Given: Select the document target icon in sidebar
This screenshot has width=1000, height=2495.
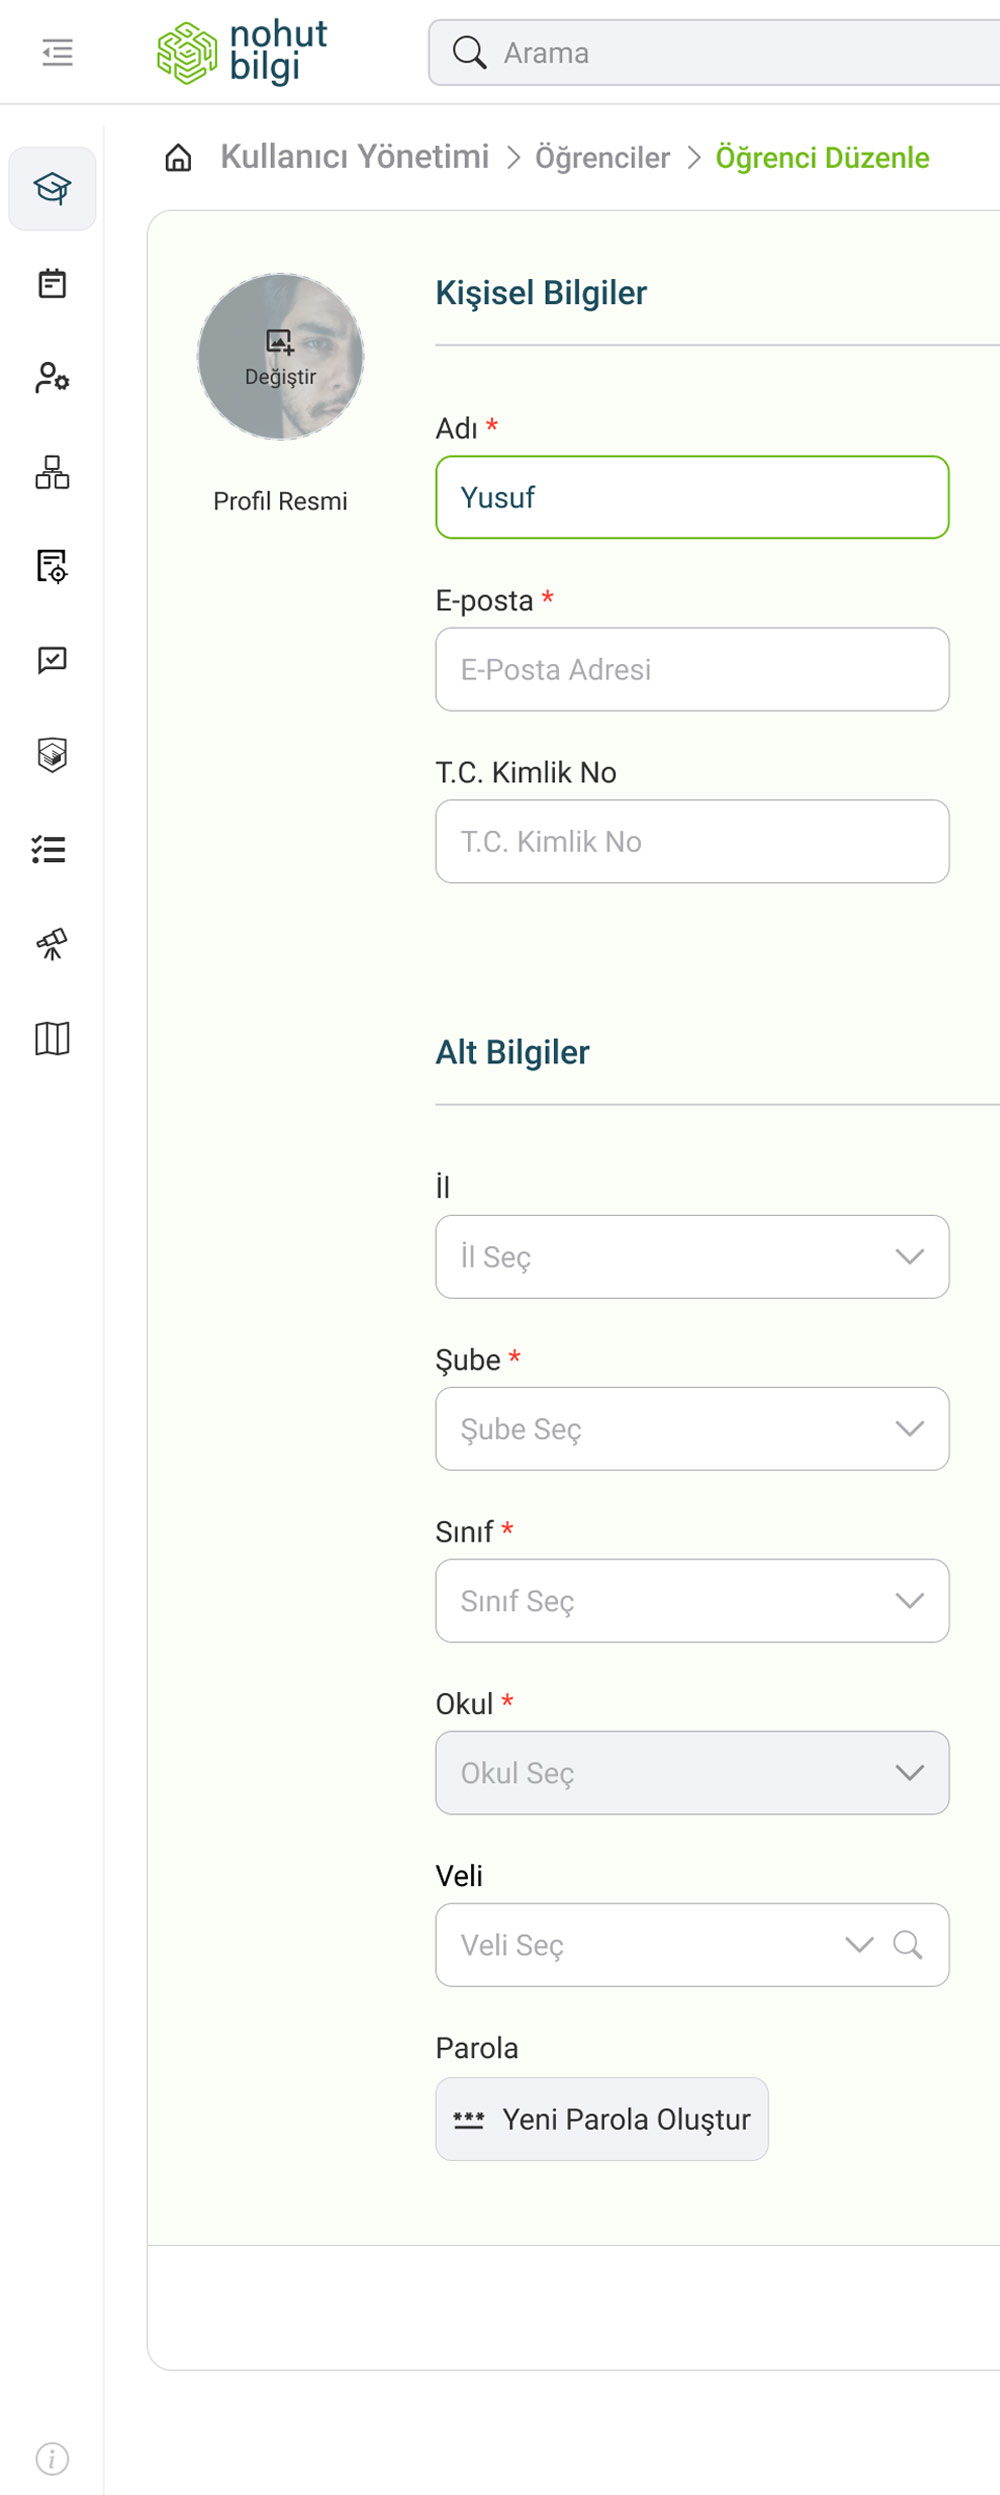Looking at the screenshot, I should pos(52,568).
